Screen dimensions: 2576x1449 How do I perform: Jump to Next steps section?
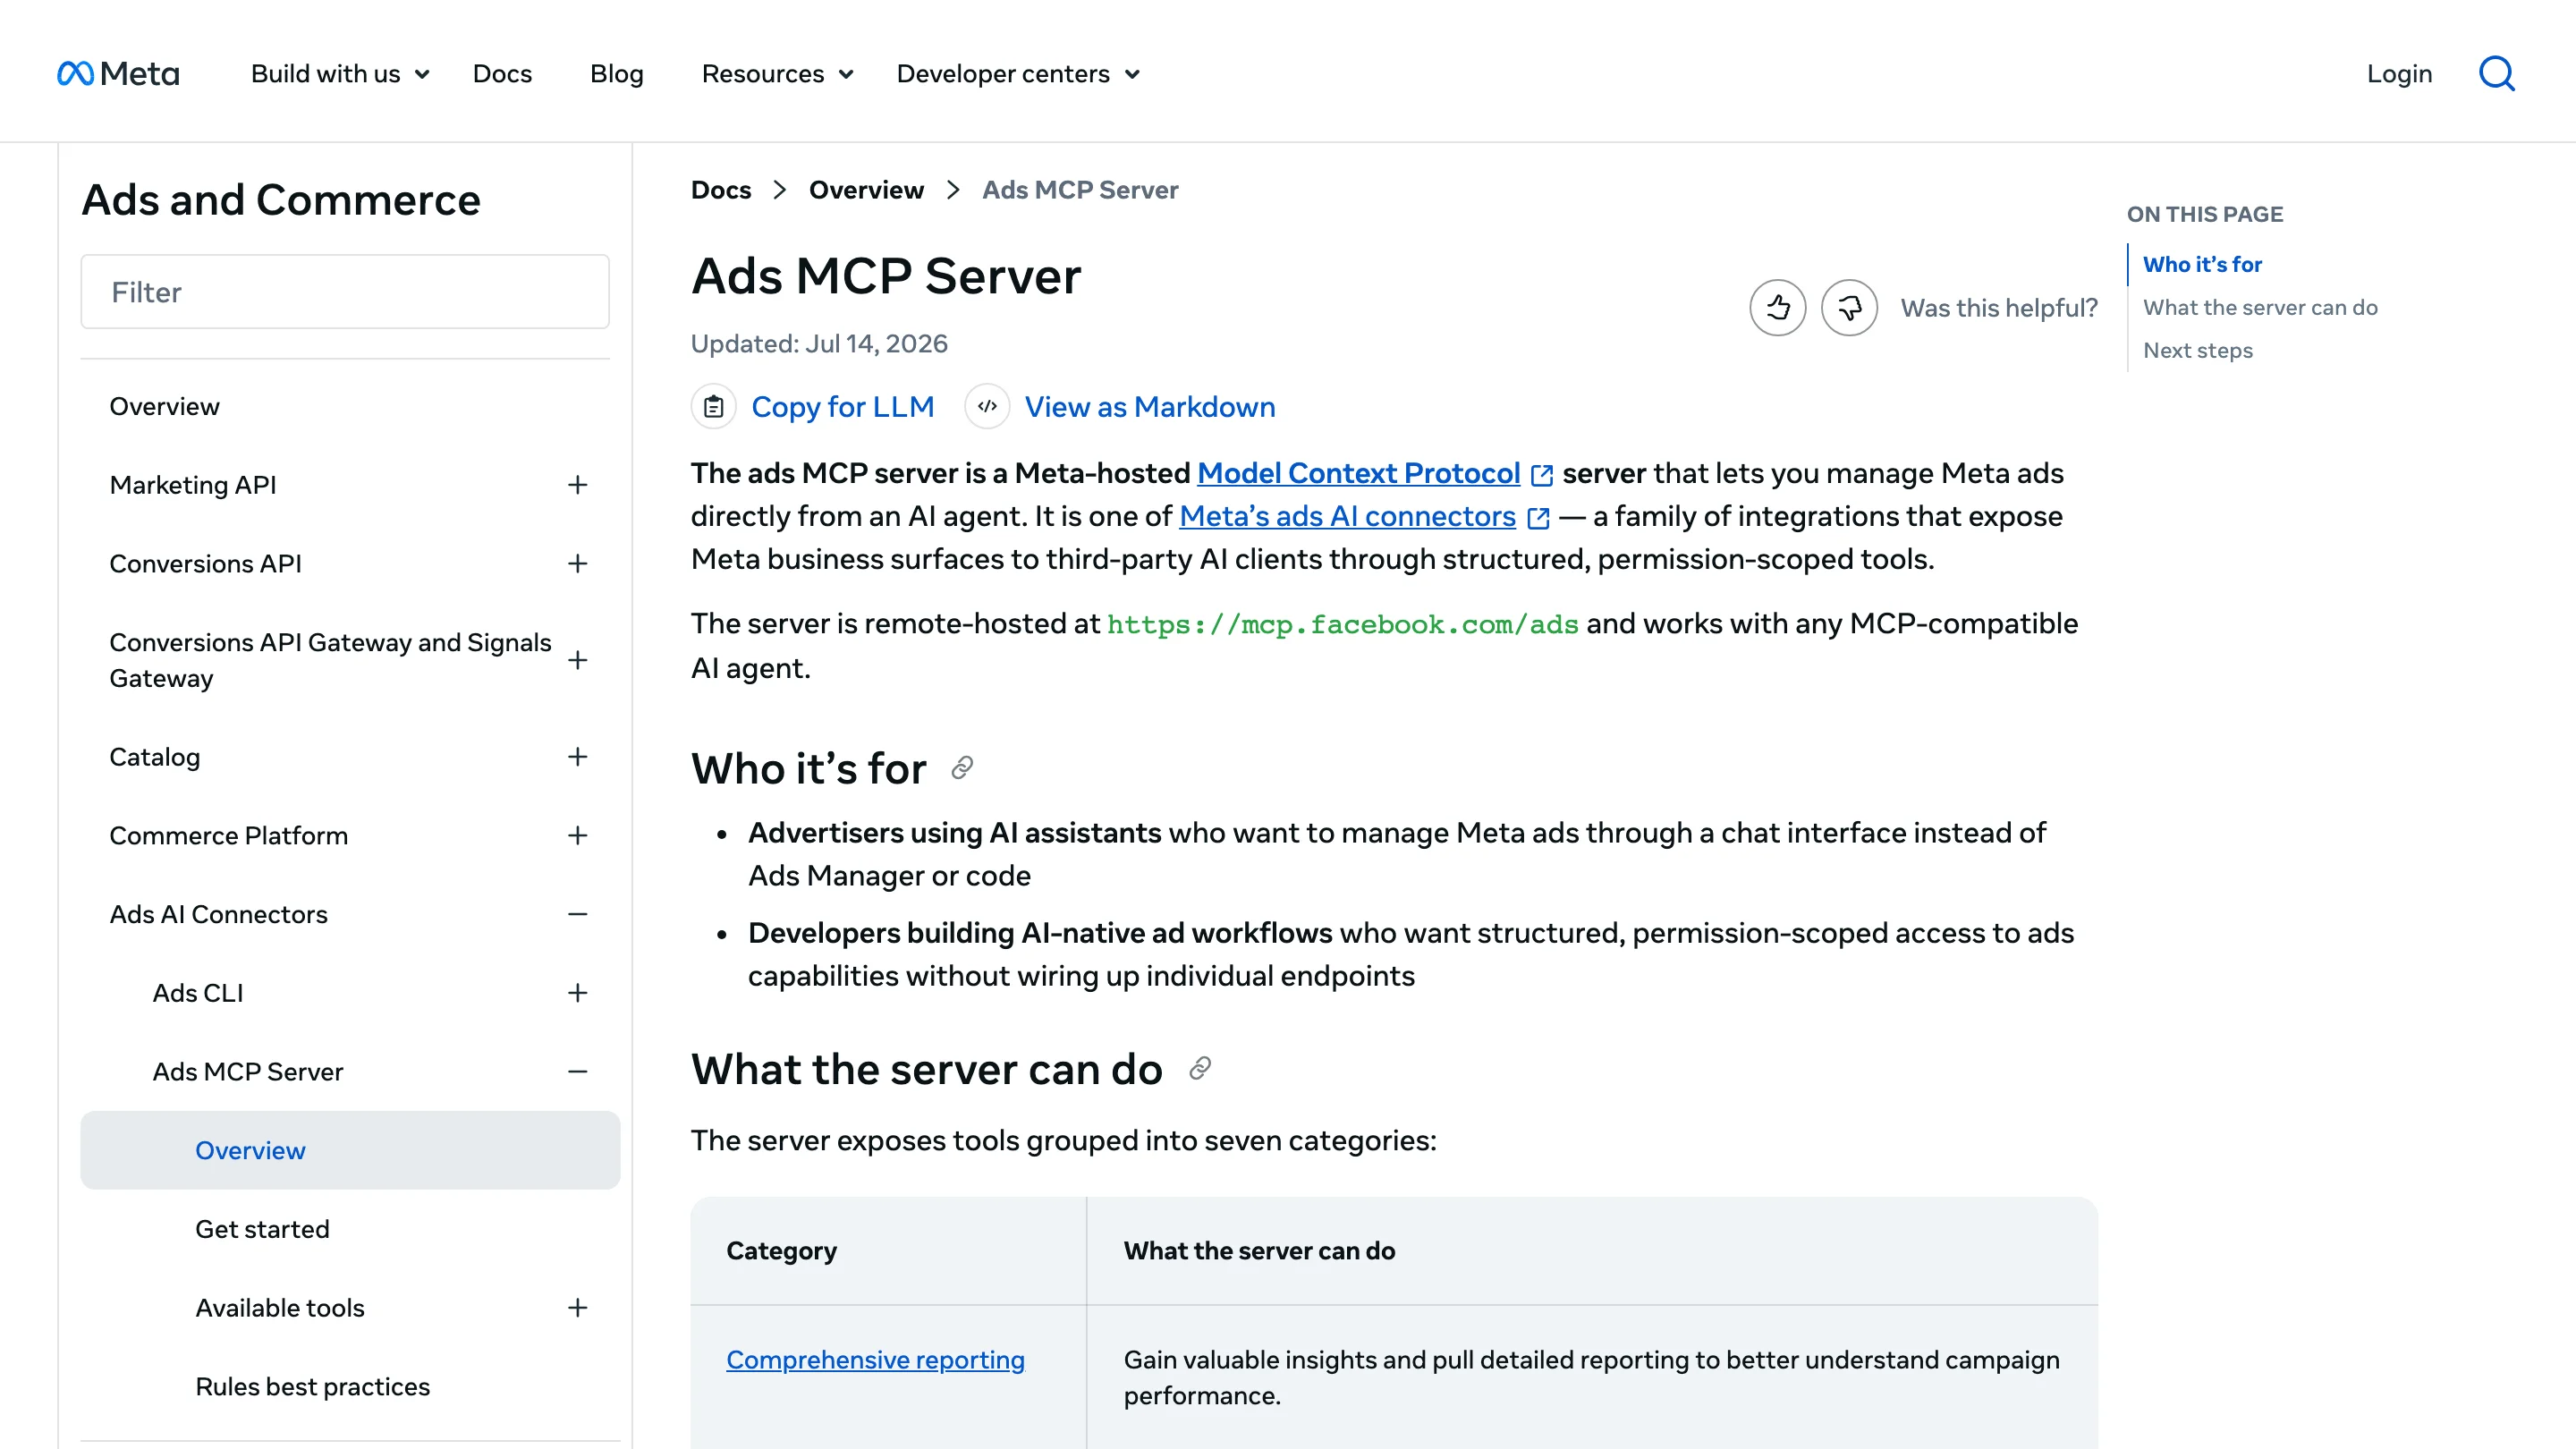point(2198,350)
